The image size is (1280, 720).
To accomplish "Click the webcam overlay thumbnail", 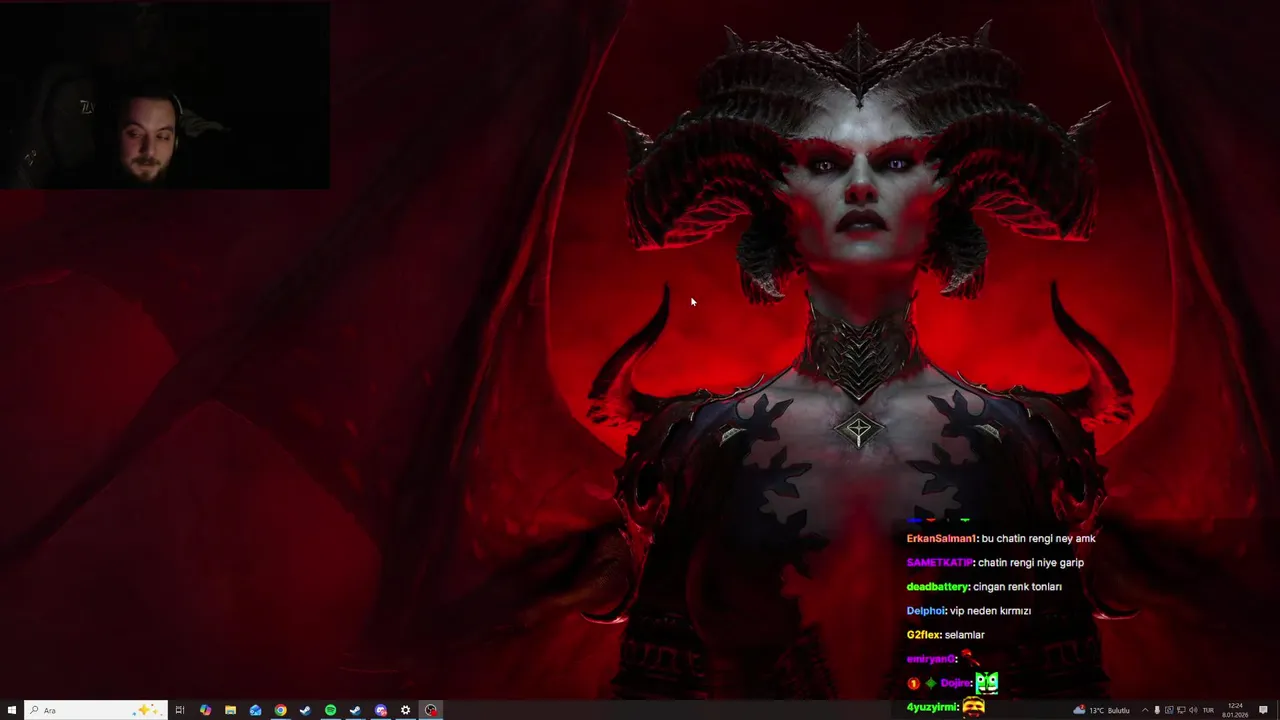I will (x=165, y=95).
